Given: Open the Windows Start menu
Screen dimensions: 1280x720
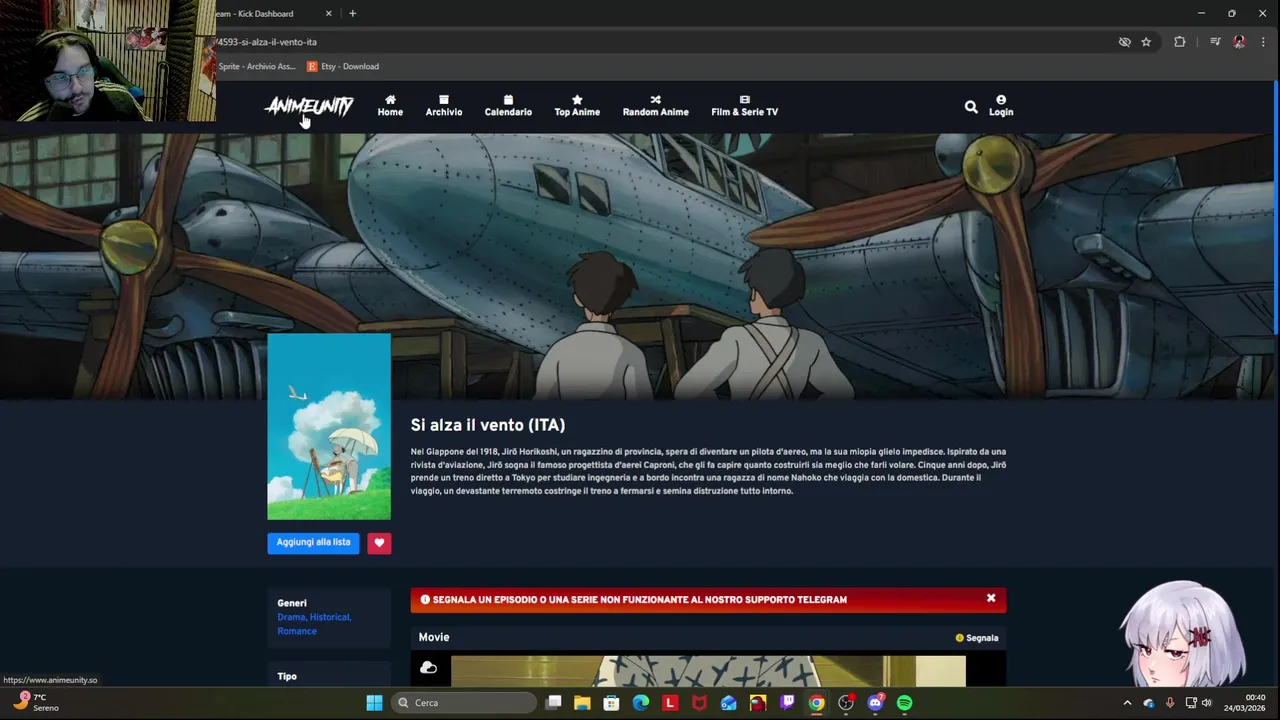Looking at the screenshot, I should (x=374, y=703).
